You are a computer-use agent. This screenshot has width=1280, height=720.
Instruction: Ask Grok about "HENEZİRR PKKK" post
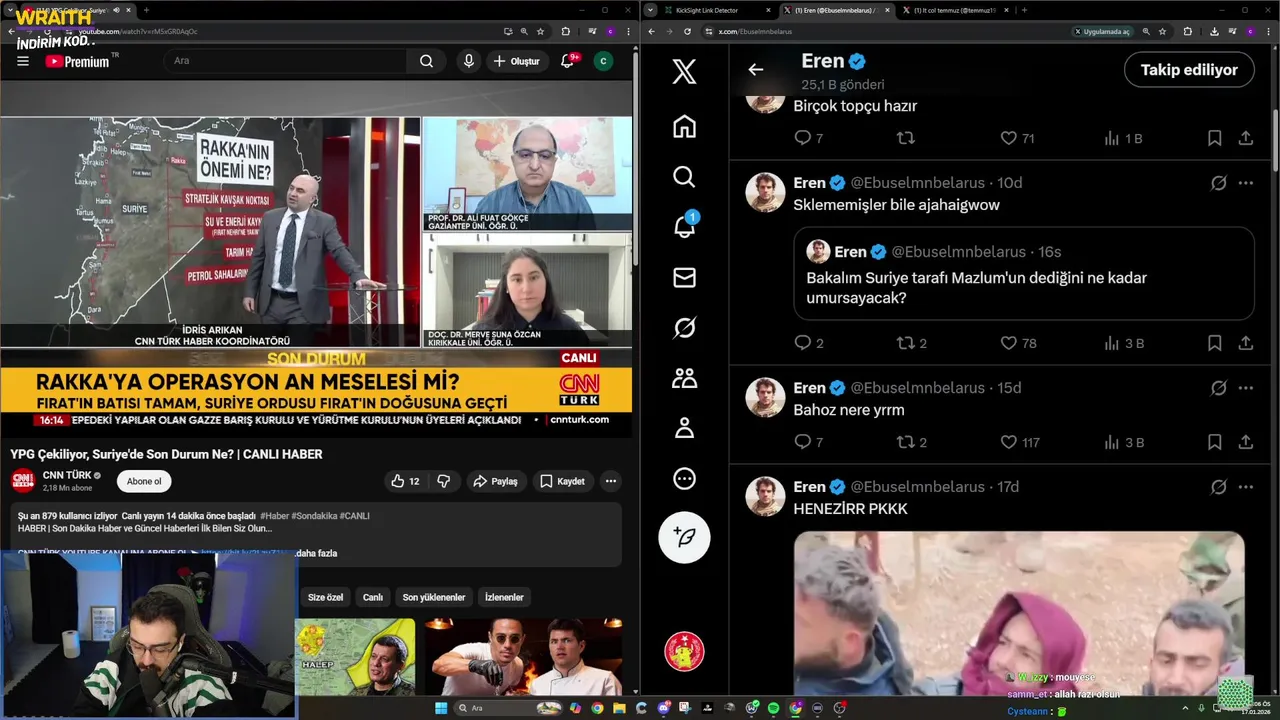click(x=1218, y=487)
